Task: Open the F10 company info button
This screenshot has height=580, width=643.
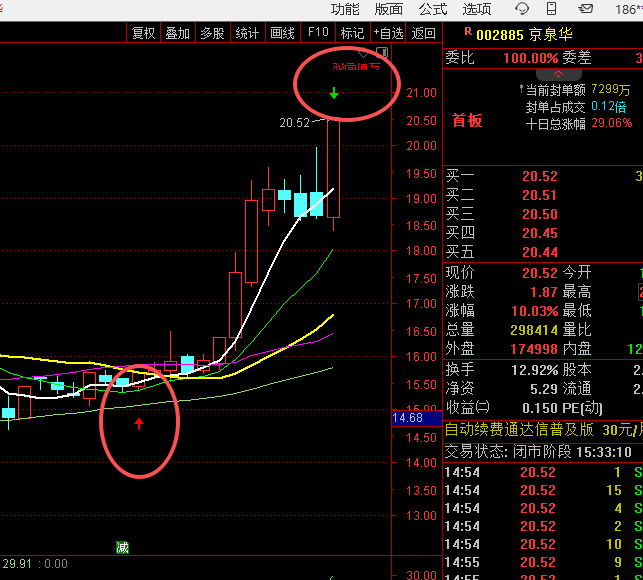Action: [x=318, y=32]
